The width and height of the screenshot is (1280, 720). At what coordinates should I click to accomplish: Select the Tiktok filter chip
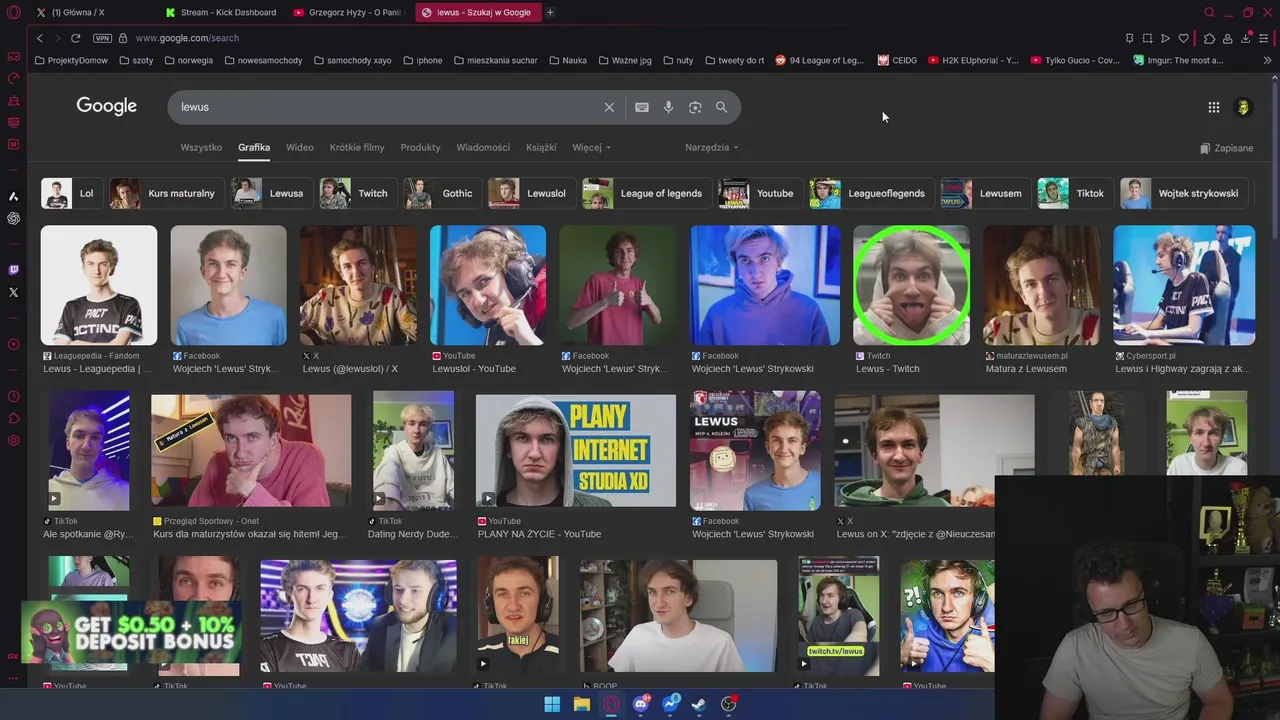1075,193
